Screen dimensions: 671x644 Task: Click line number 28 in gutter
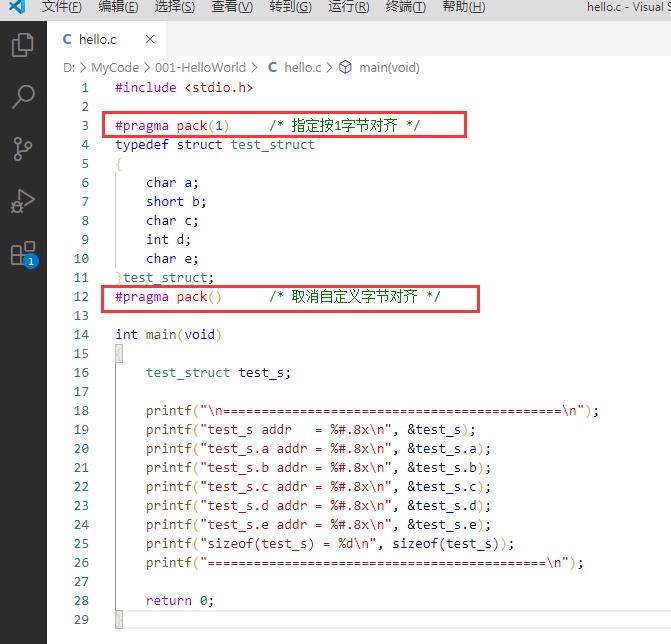pos(81,601)
